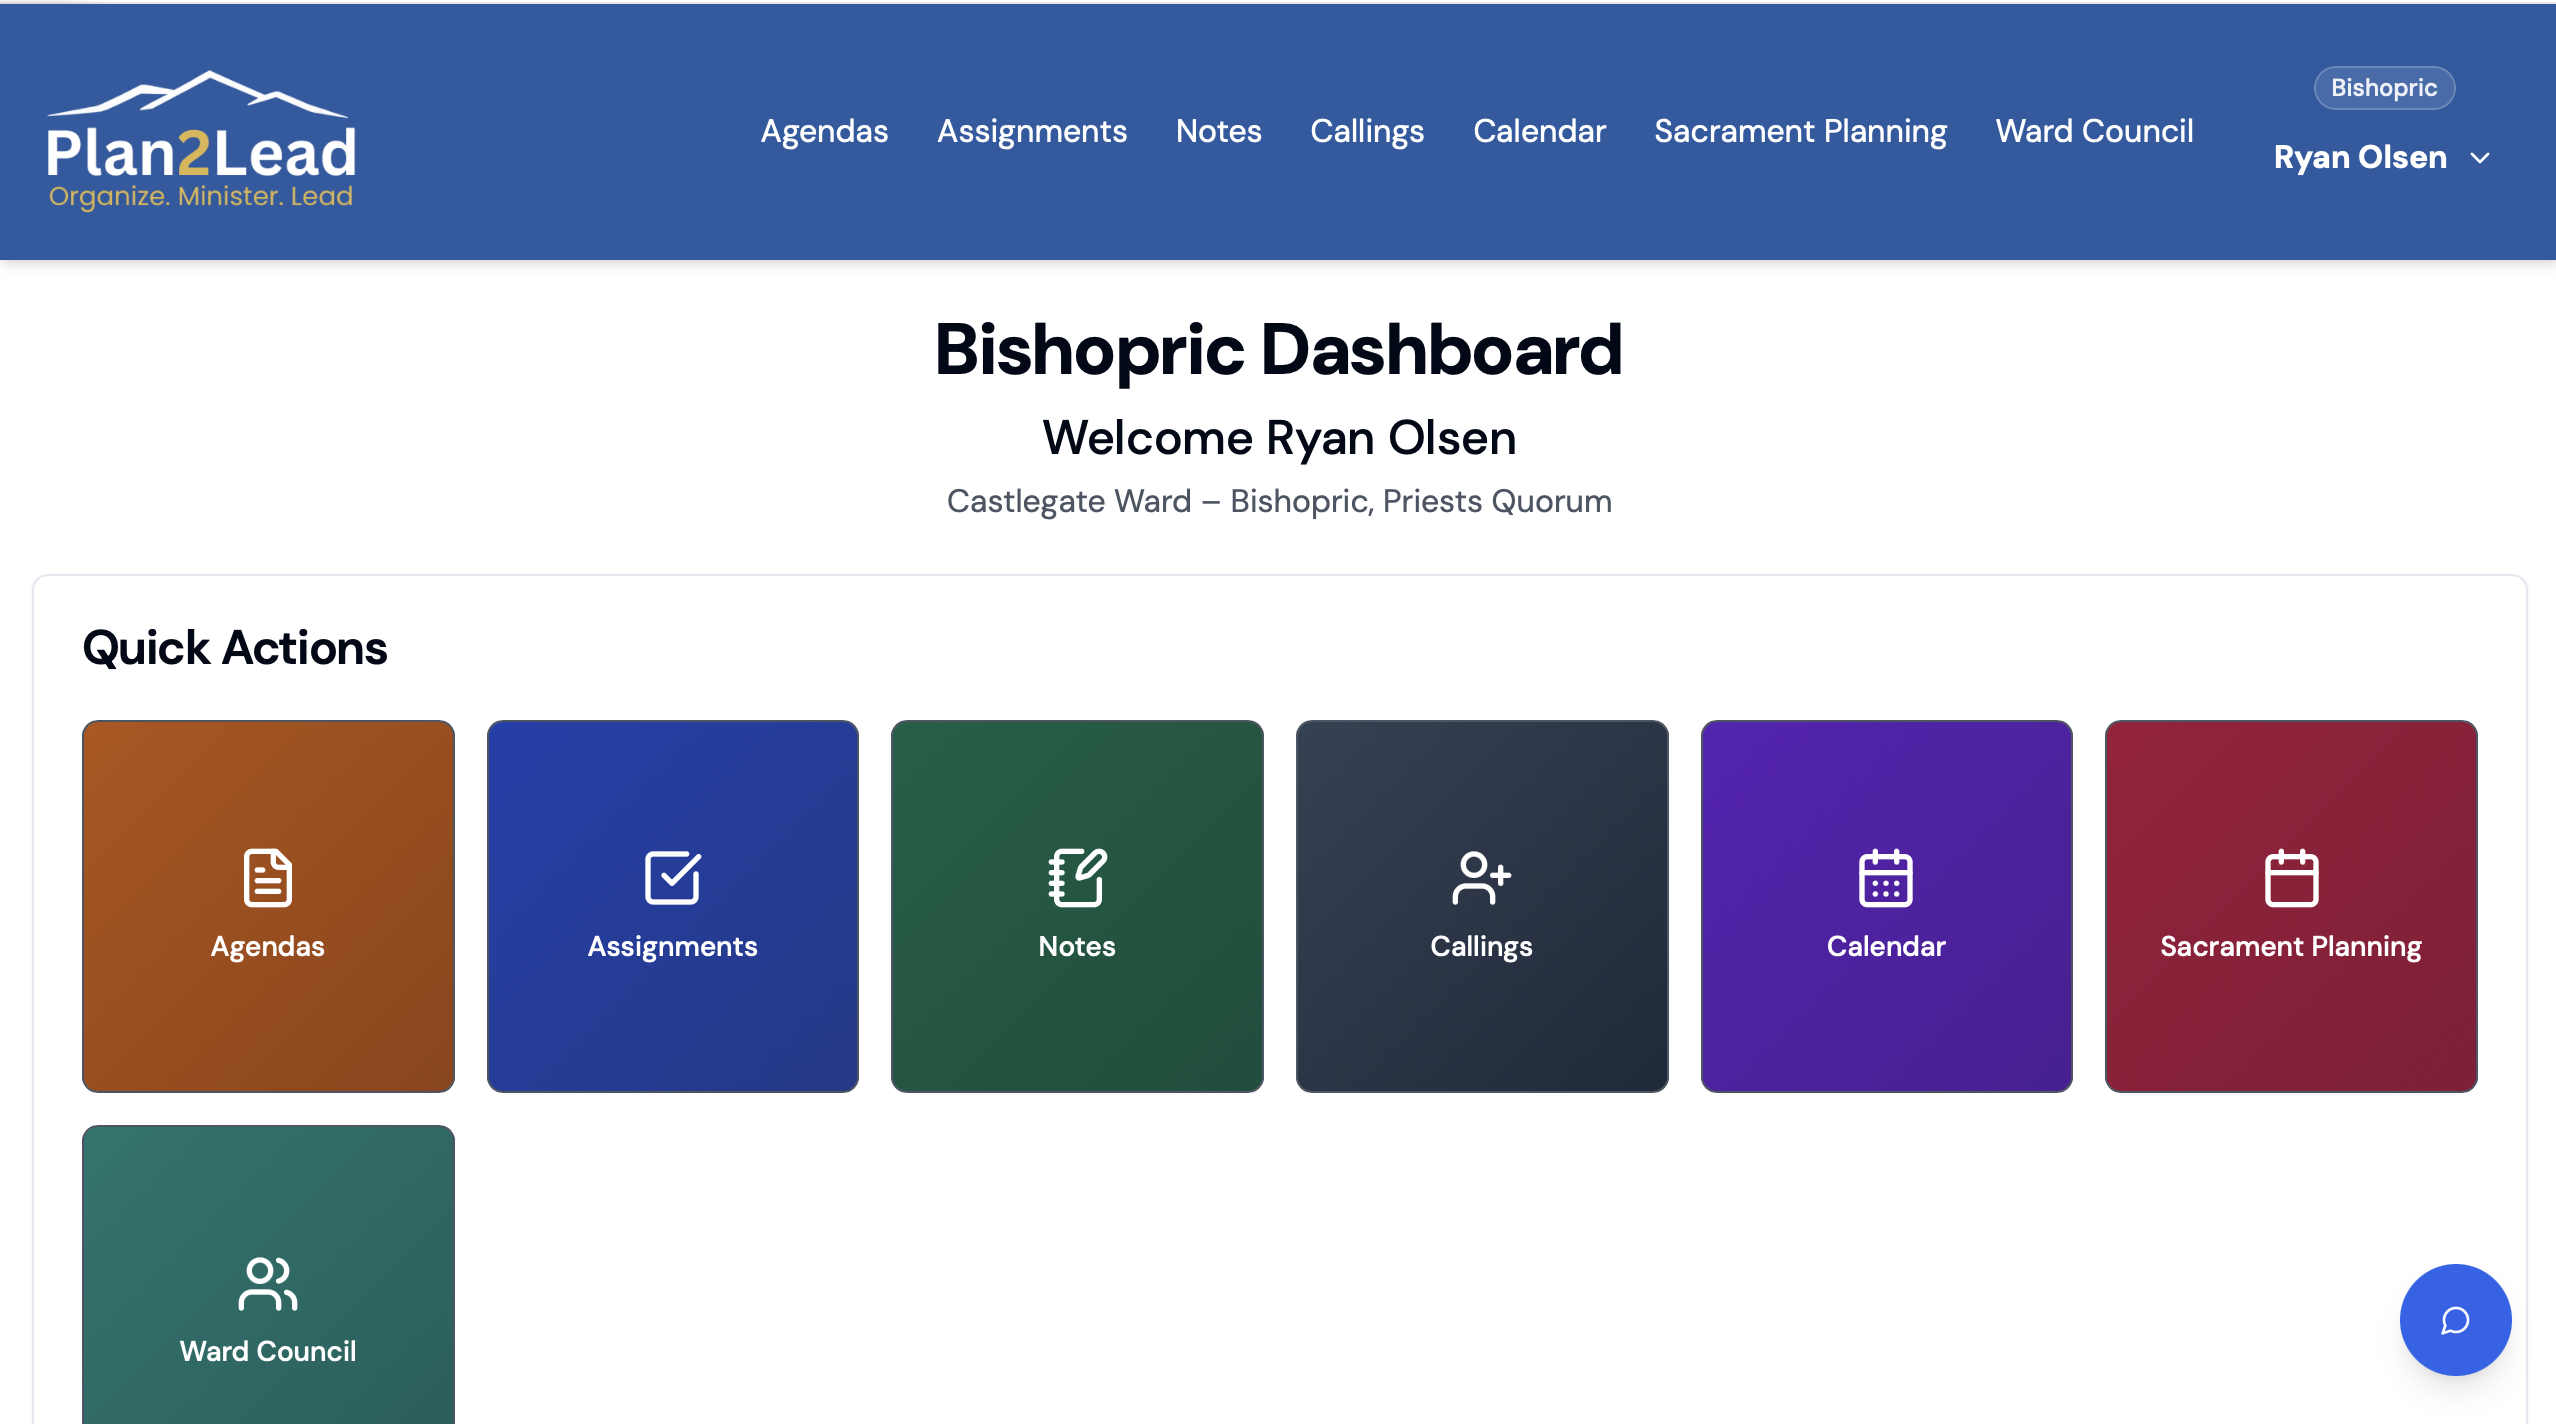Click the Sacrament Planning calendar icon
Viewport: 2556px width, 1424px height.
[x=2290, y=877]
